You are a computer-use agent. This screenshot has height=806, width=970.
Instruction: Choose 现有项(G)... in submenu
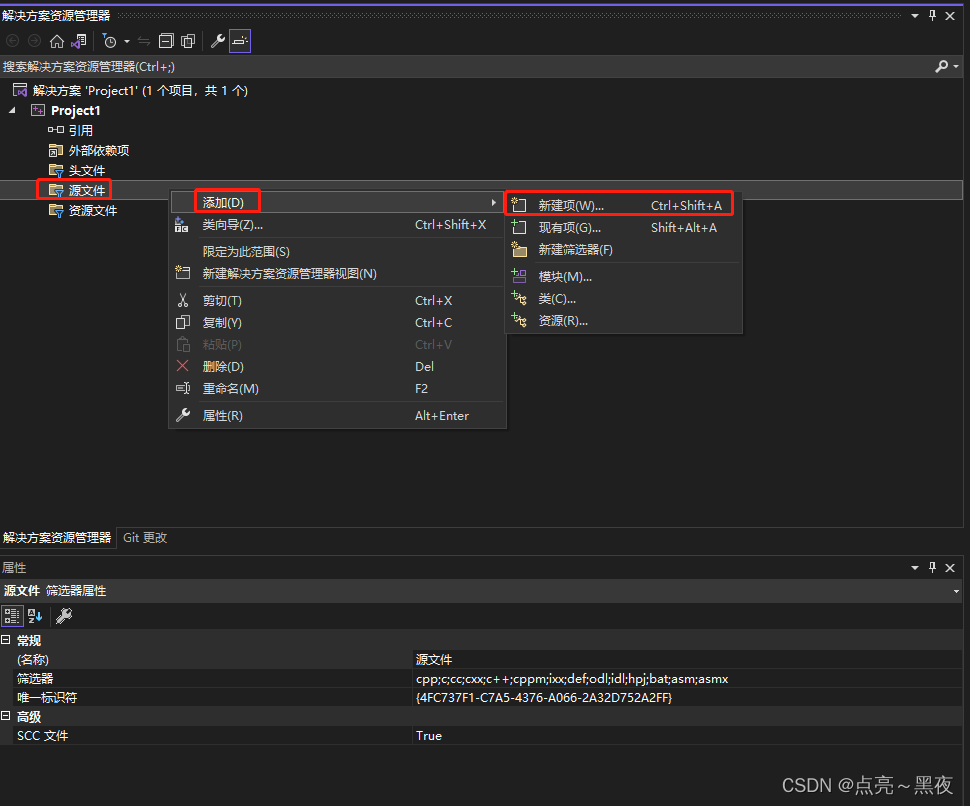click(x=624, y=228)
